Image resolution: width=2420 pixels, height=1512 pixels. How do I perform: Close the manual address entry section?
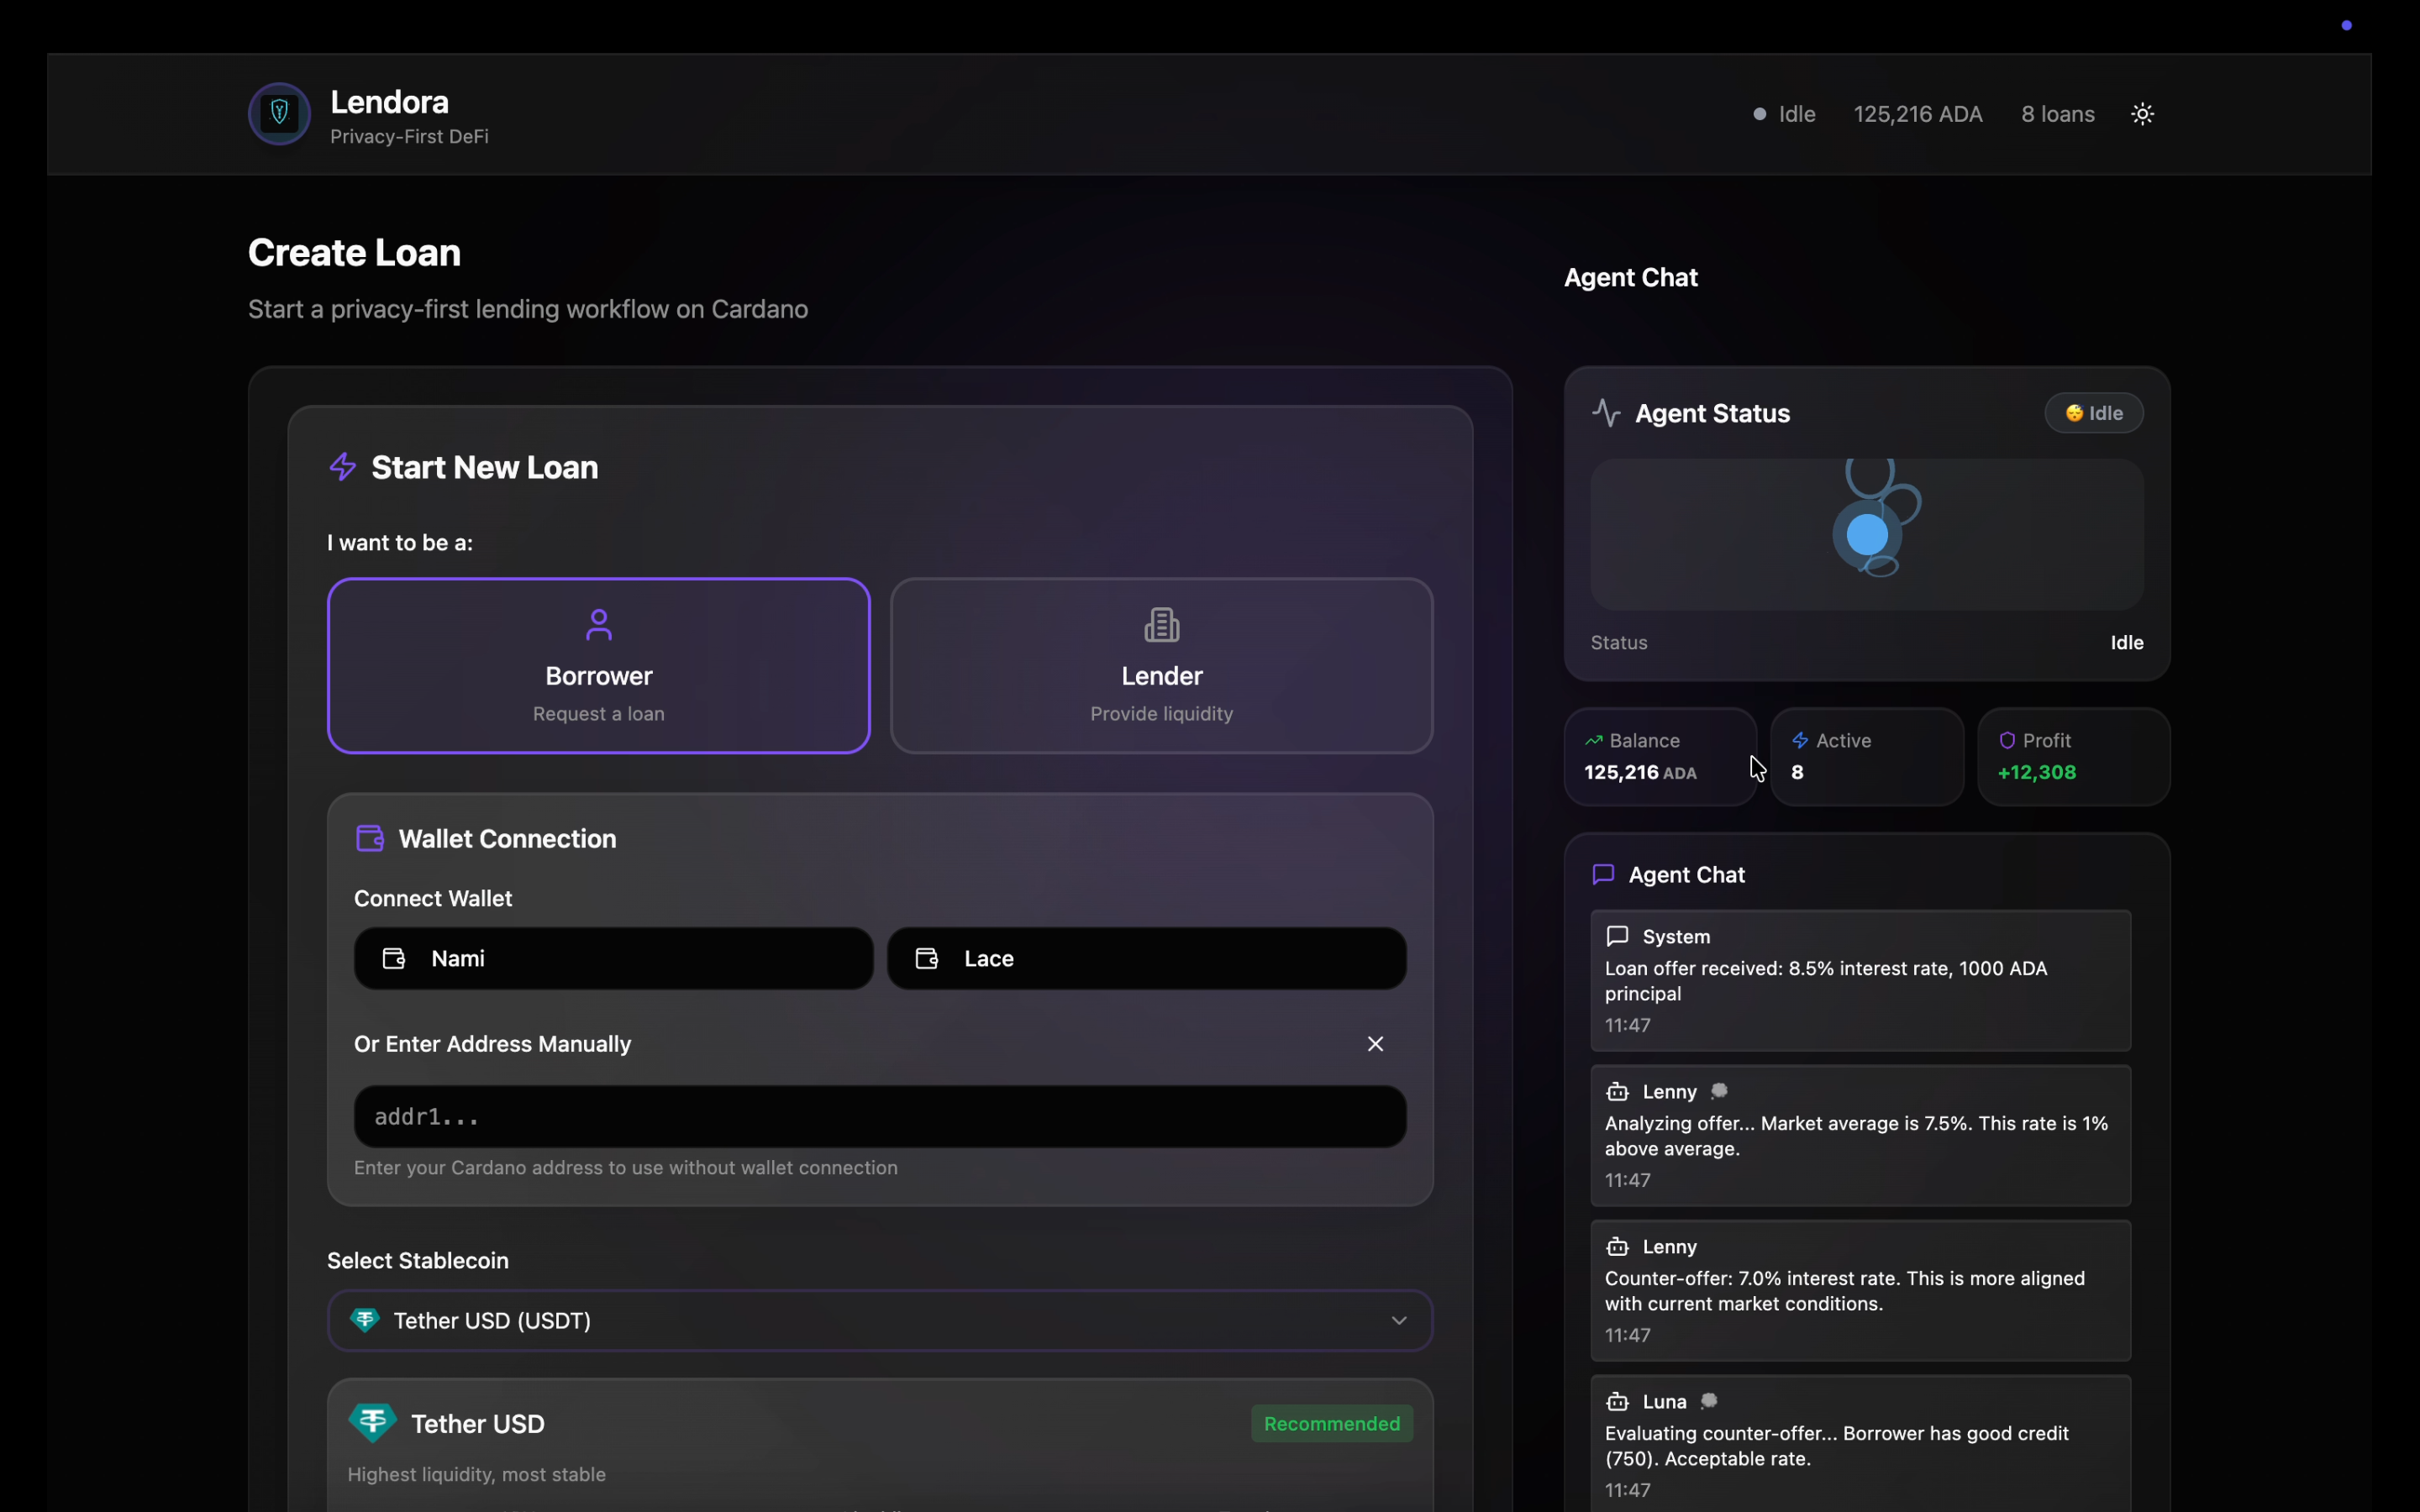pos(1375,1044)
